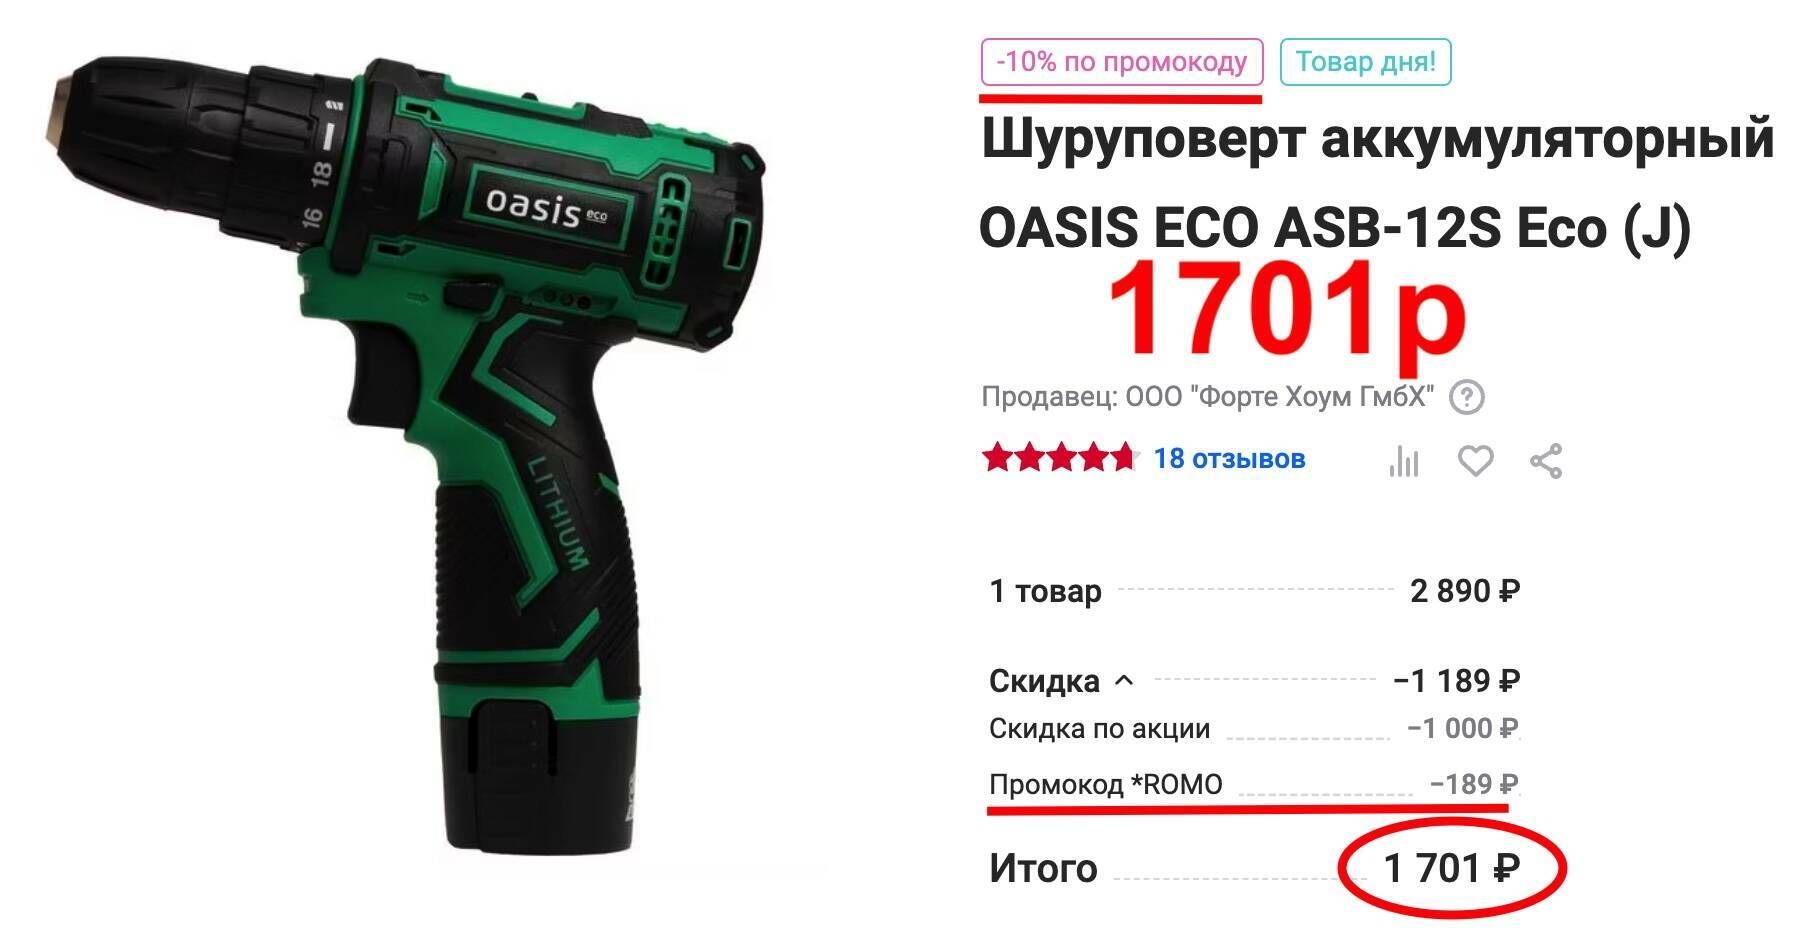Click the 'Товар дня!' badge
Image resolution: width=1799 pixels, height=935 pixels.
click(x=1365, y=62)
